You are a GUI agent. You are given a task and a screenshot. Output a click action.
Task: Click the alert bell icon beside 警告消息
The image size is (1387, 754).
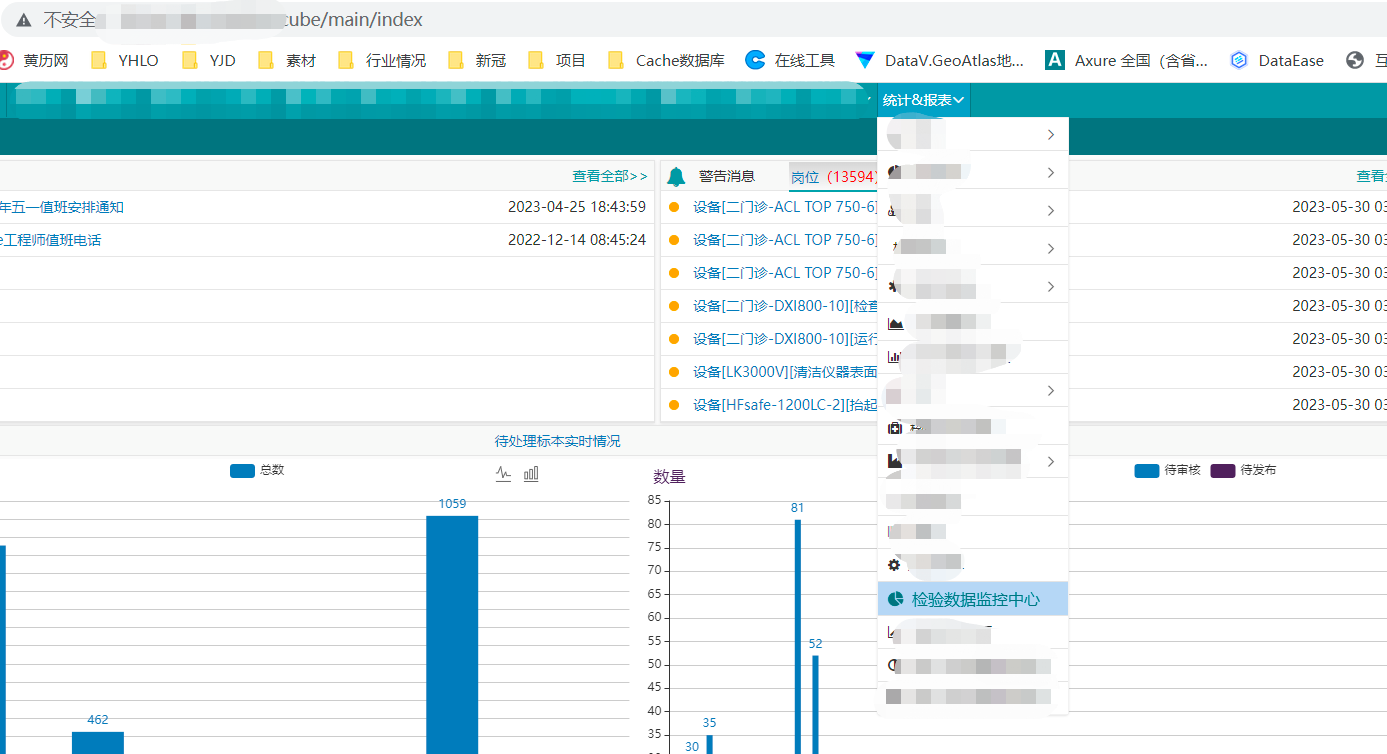coord(677,177)
